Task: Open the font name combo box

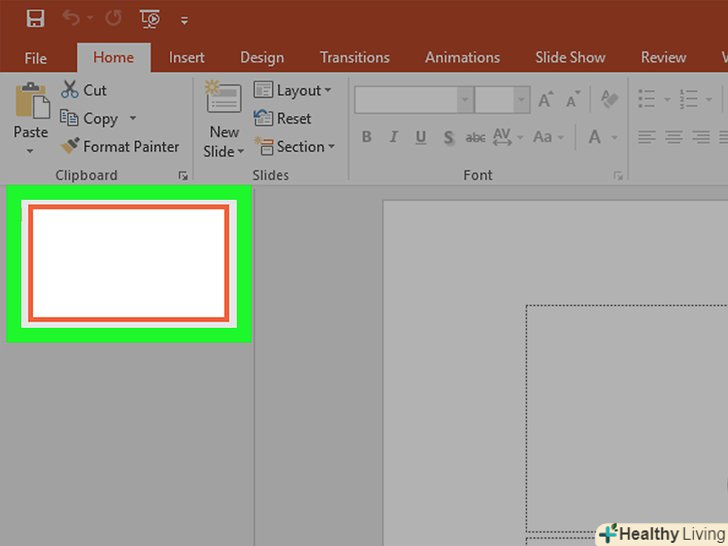Action: pos(413,100)
